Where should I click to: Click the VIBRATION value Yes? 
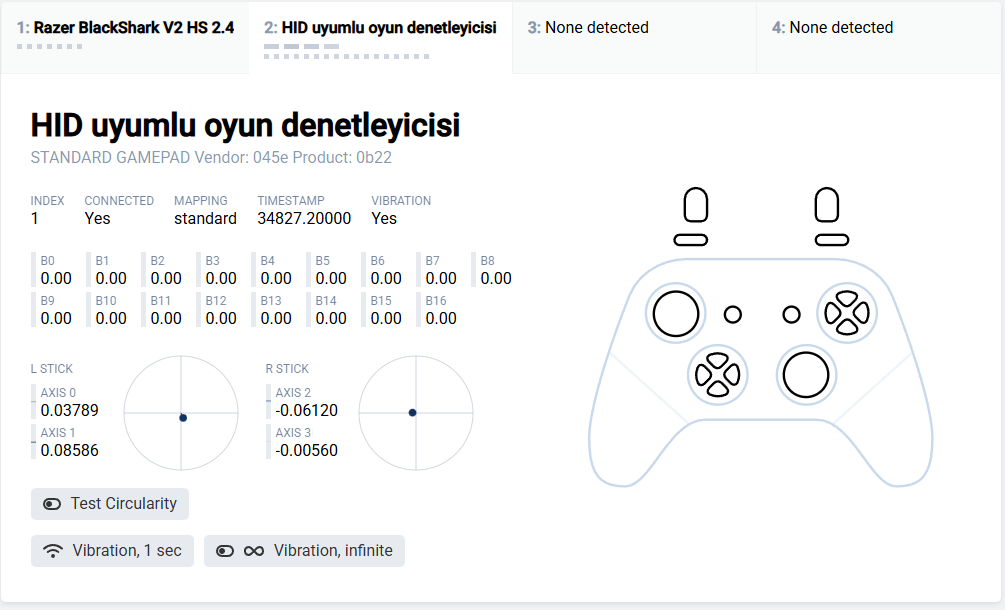pos(384,218)
